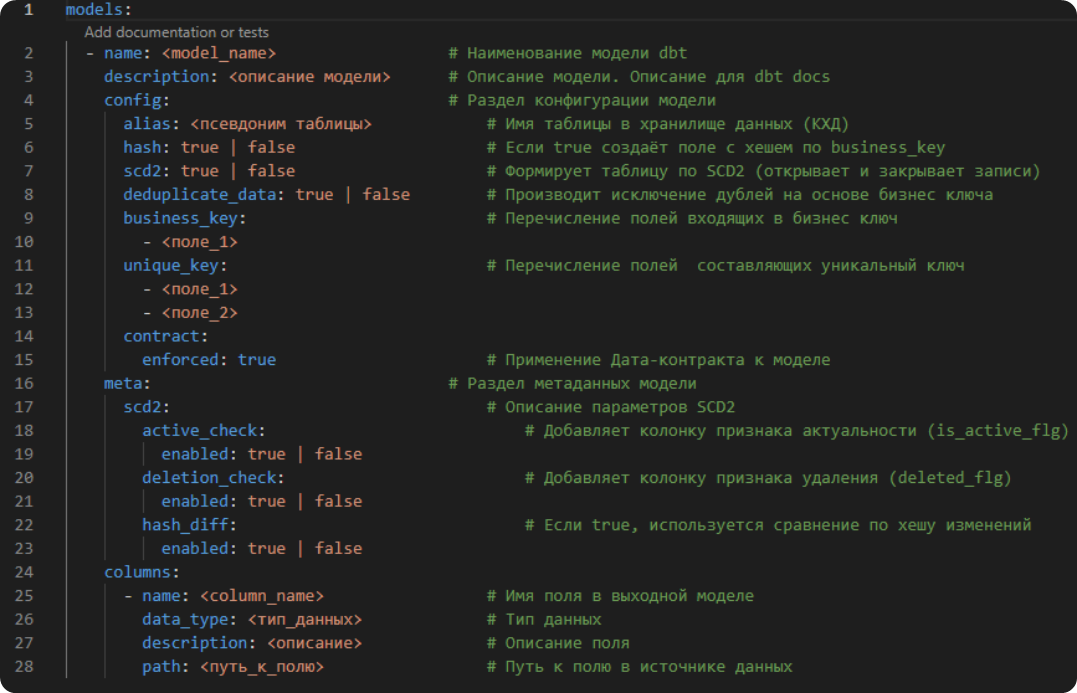The image size is (1077, 693).
Task: Click the <поле_2> placeholder
Action: (x=199, y=312)
